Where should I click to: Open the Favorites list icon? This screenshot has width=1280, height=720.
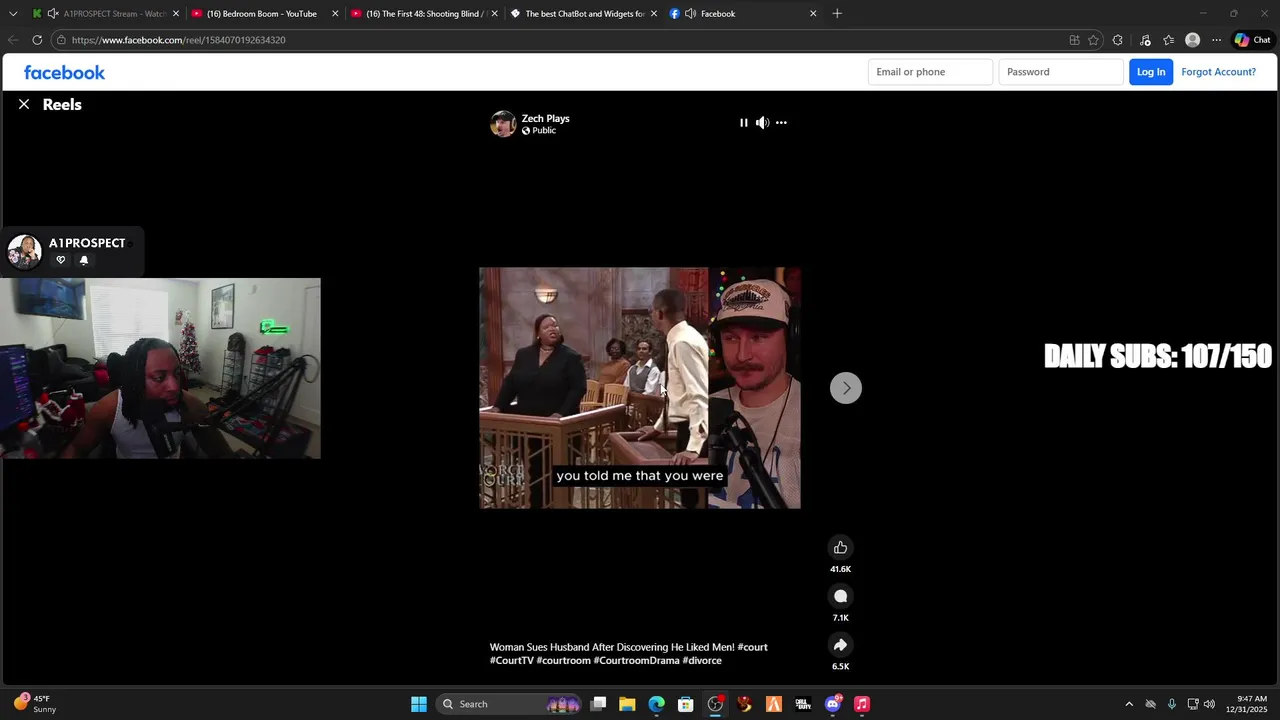1168,40
